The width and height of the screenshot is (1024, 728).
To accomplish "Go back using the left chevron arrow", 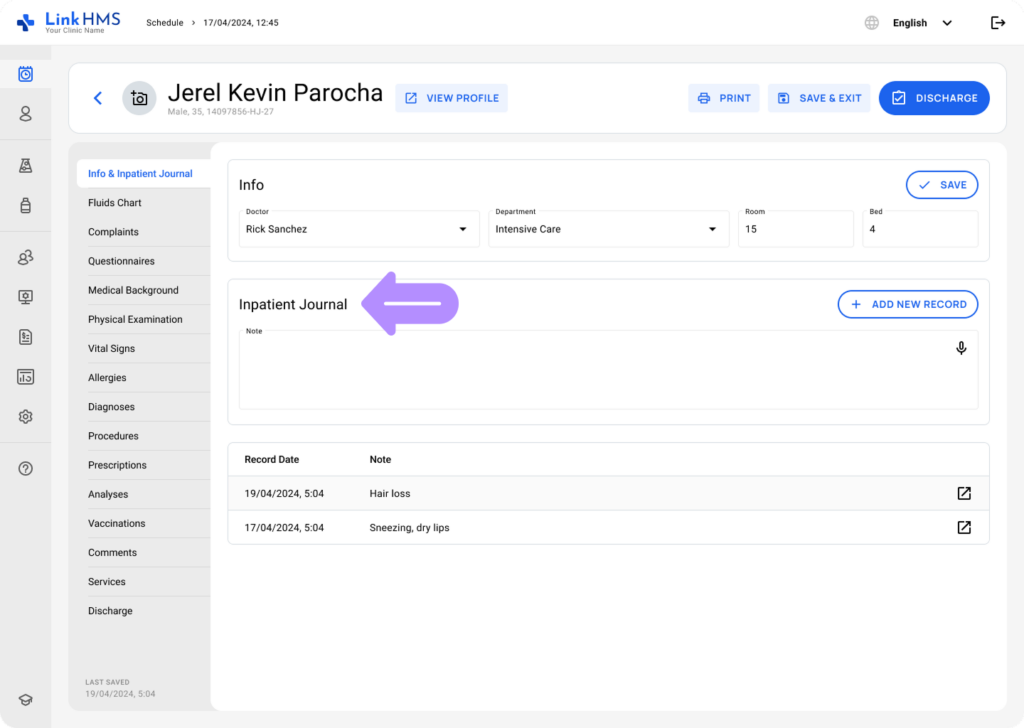I will point(97,98).
